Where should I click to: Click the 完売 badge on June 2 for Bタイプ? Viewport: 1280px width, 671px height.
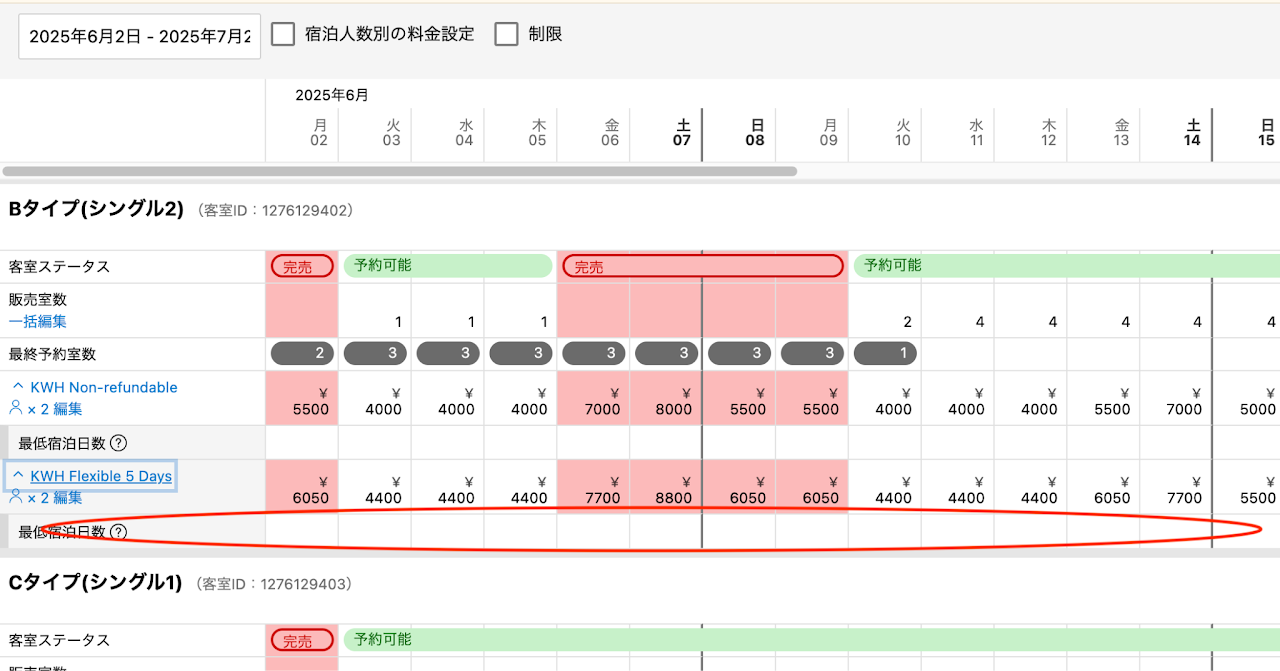(x=302, y=266)
